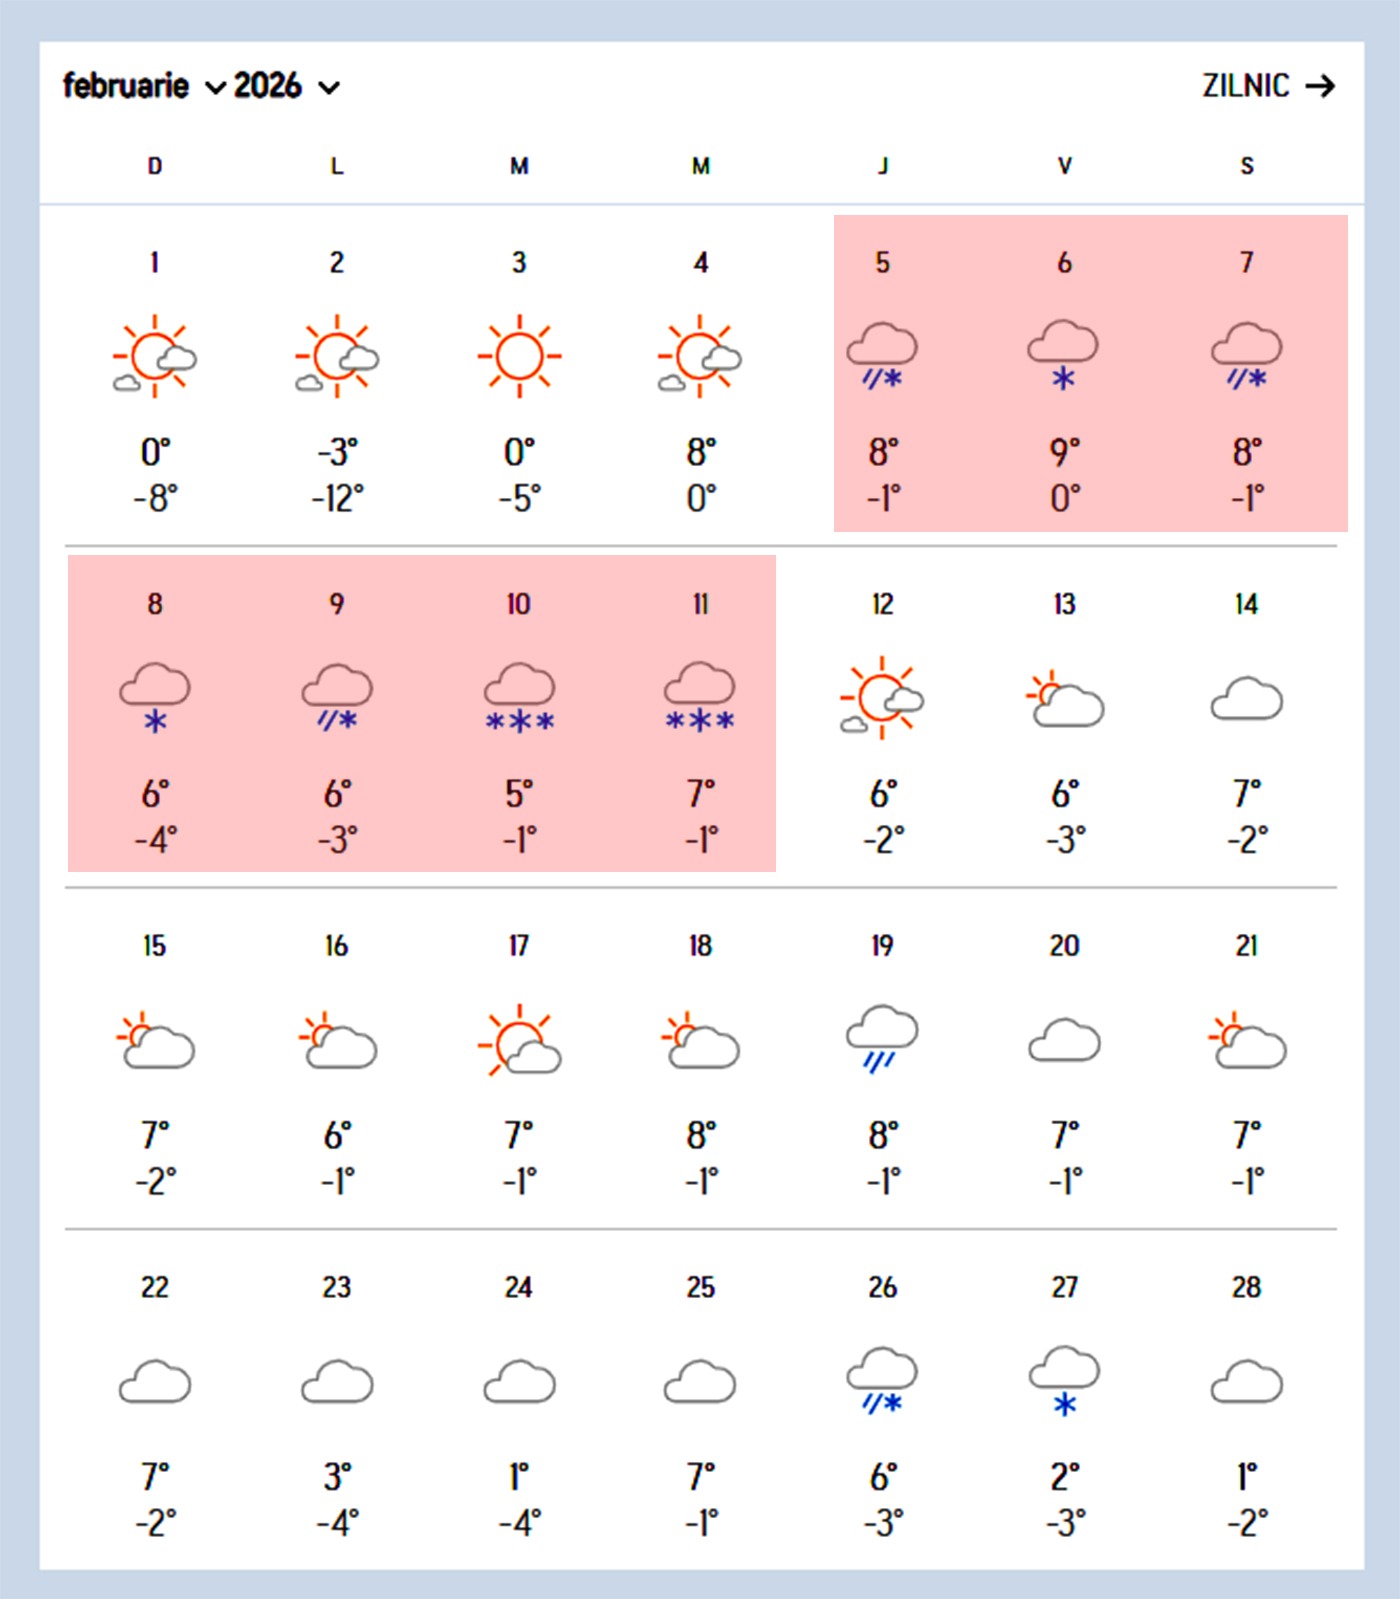Click the sleet cloud icon on February 5
1400x1599 pixels.
882,356
